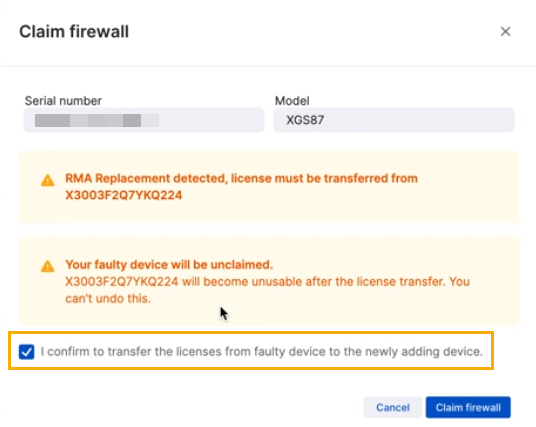Select the Model field showing XGS87

(394, 120)
